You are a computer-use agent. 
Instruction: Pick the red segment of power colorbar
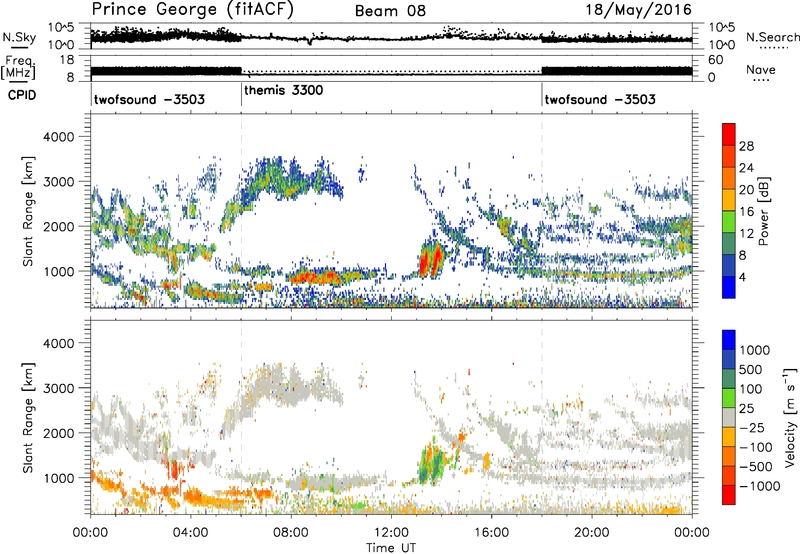tap(729, 135)
